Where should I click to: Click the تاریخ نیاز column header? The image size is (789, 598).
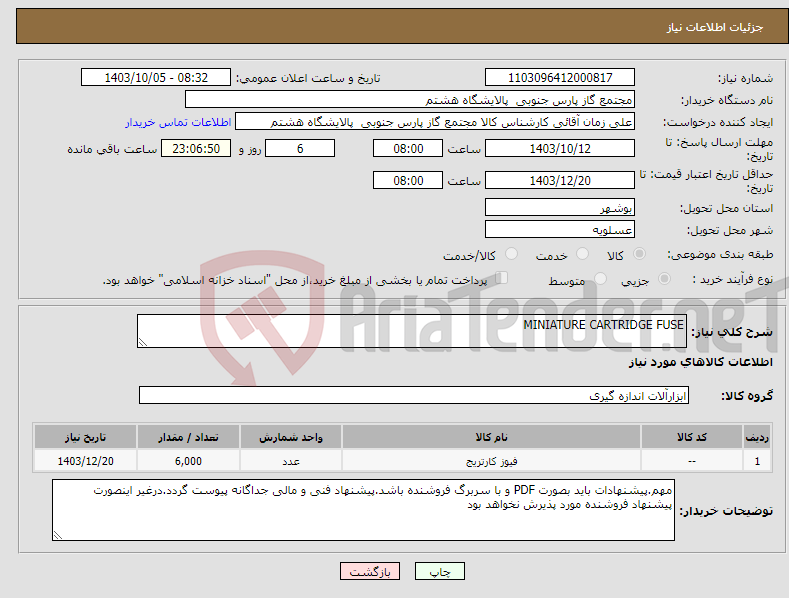click(x=85, y=437)
